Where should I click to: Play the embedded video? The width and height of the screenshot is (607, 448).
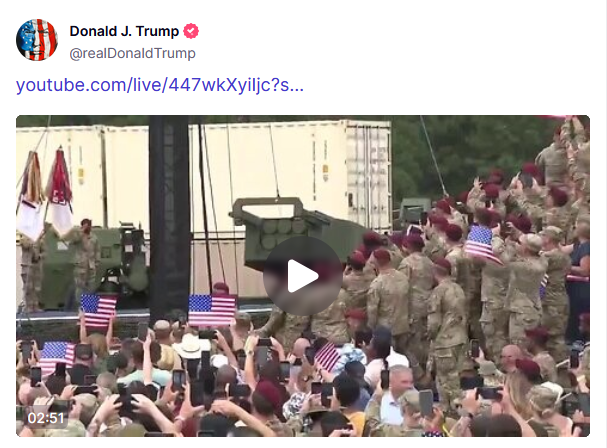(303, 276)
